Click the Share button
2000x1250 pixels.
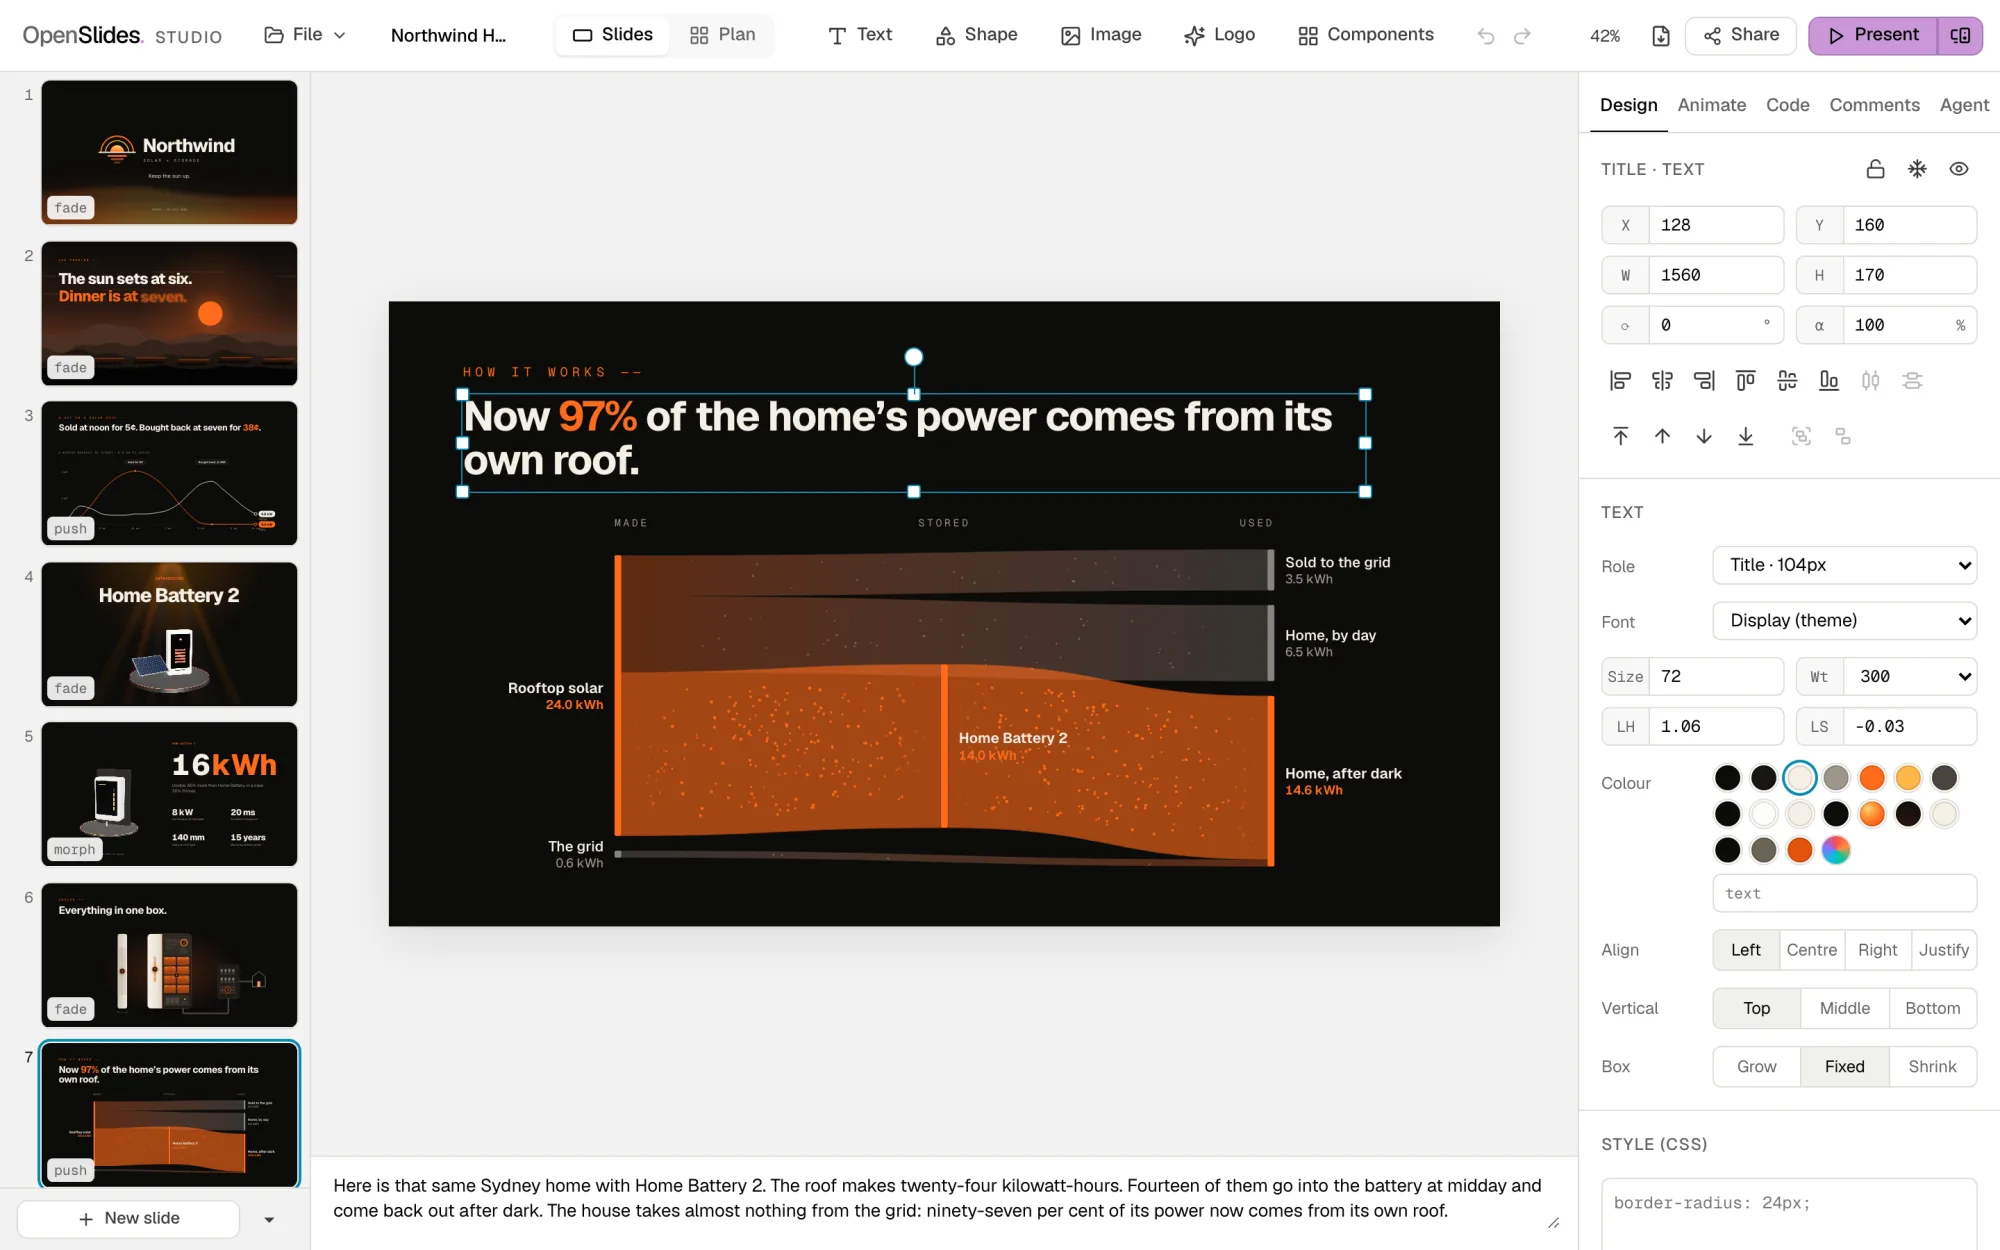(1741, 35)
